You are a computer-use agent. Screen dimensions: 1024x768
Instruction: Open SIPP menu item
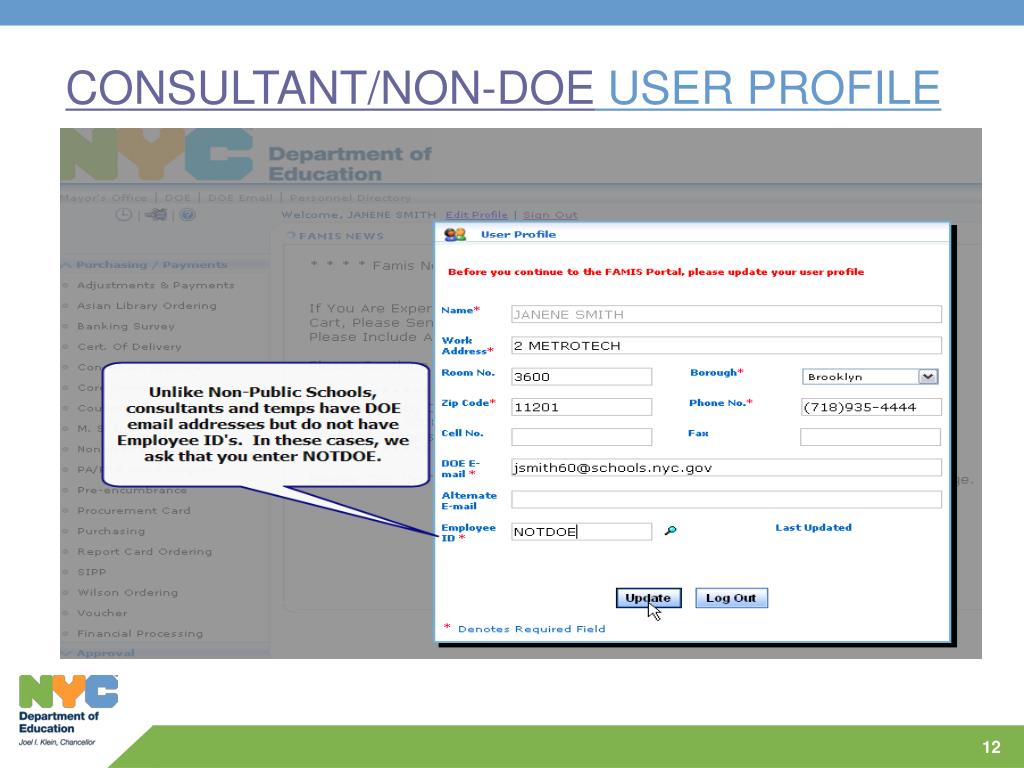(91, 572)
